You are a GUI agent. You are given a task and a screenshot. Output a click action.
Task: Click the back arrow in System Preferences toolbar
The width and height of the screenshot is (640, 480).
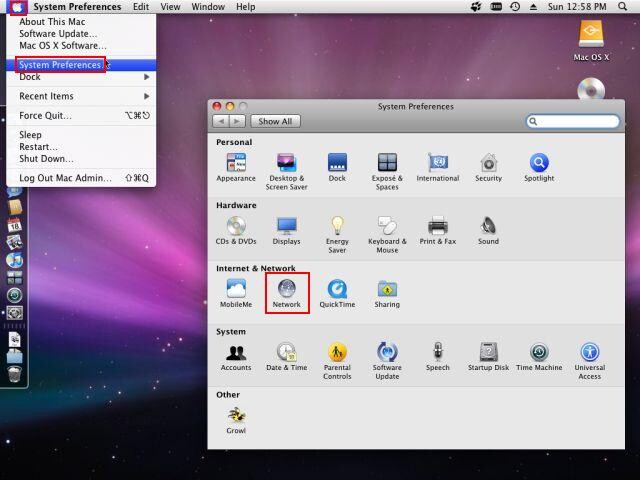tap(221, 121)
